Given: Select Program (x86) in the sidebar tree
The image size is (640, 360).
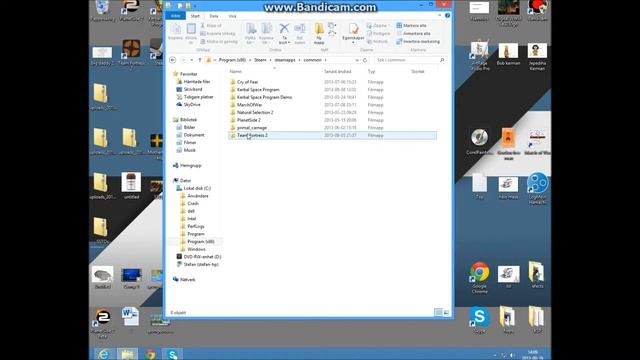Looking at the screenshot, I should (200, 242).
